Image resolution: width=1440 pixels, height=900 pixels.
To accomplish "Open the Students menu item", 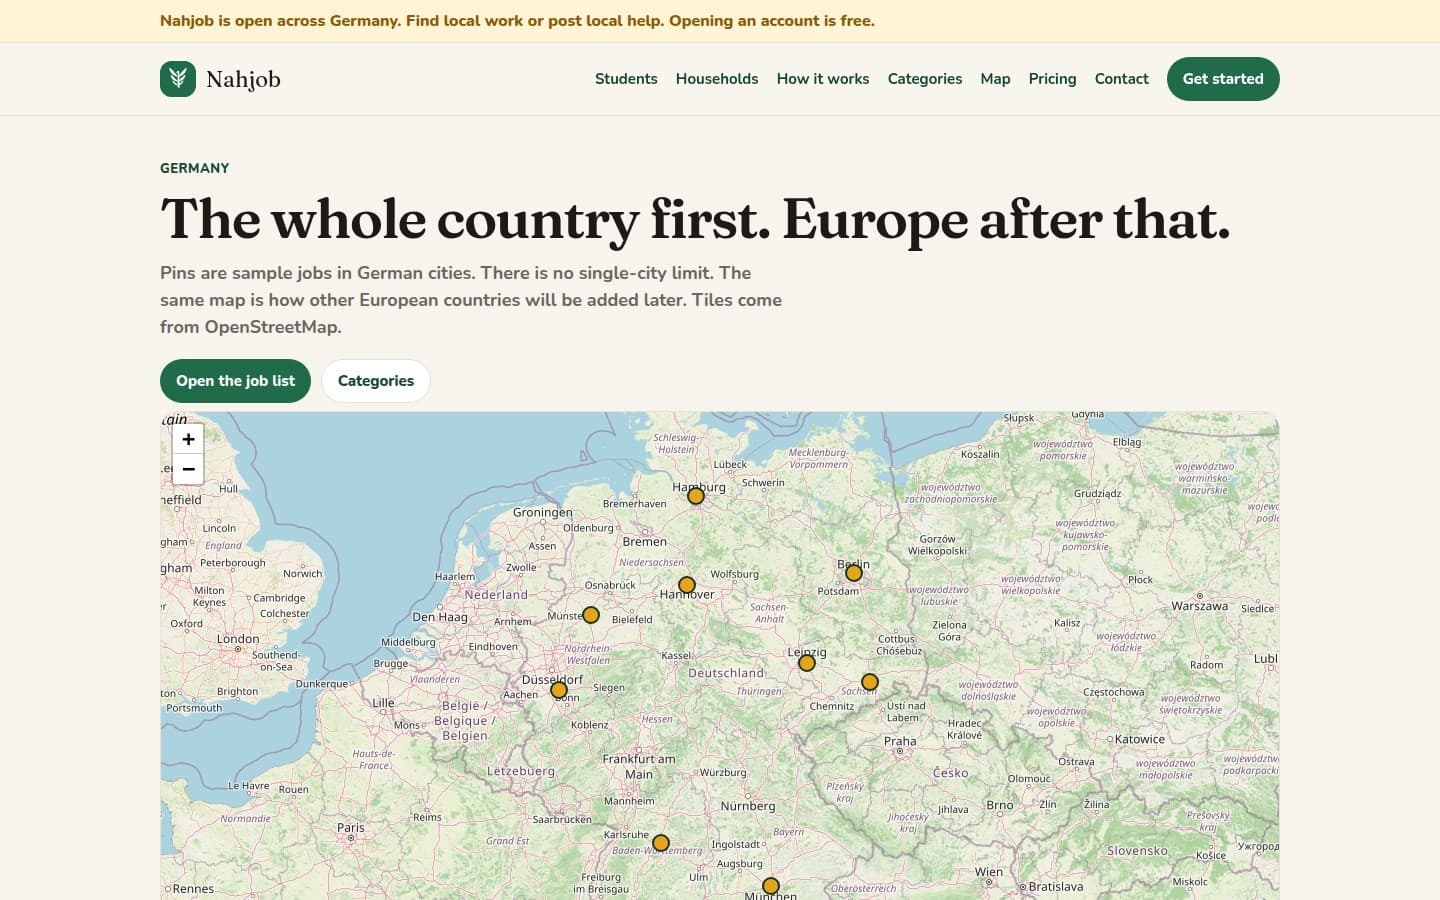I will tap(626, 79).
